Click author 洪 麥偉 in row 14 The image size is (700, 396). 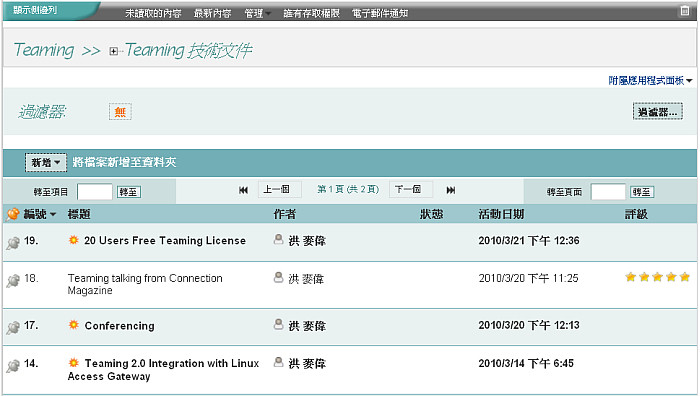[307, 364]
